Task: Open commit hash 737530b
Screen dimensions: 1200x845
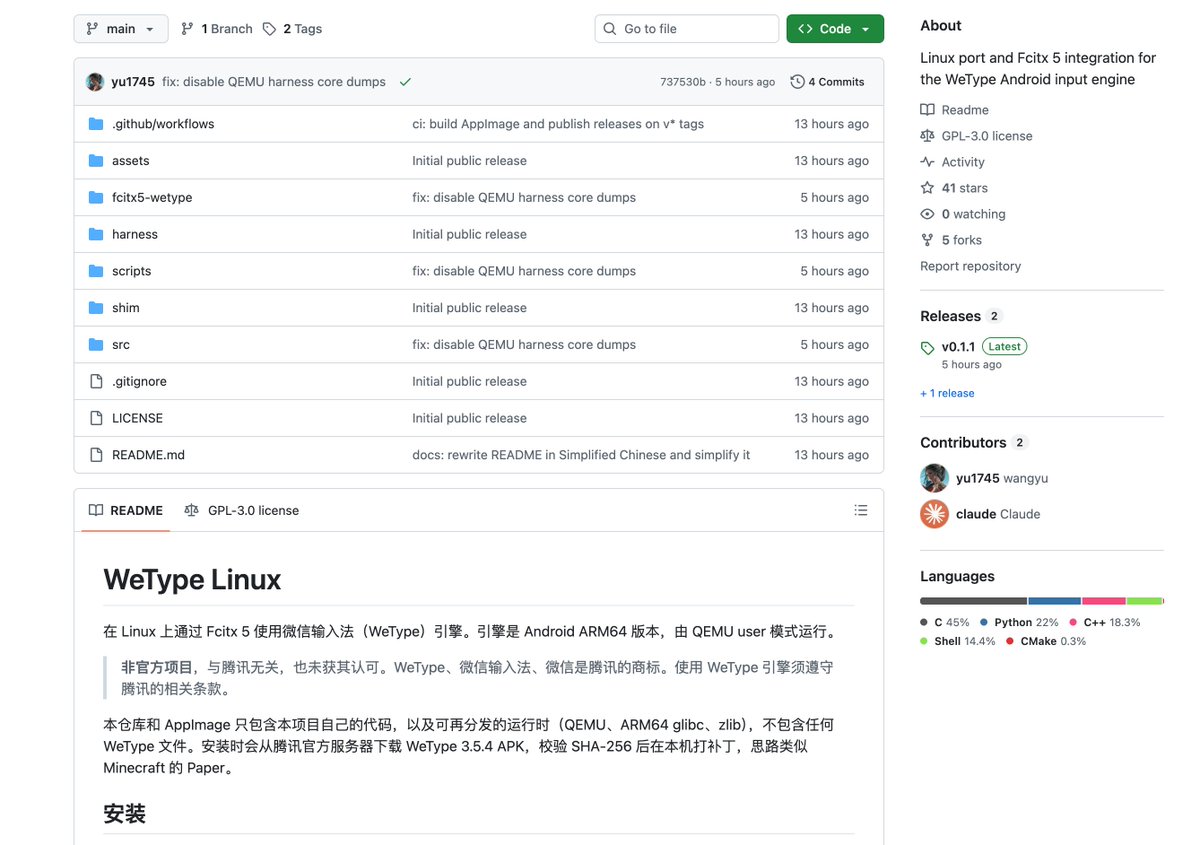Action: click(x=683, y=82)
